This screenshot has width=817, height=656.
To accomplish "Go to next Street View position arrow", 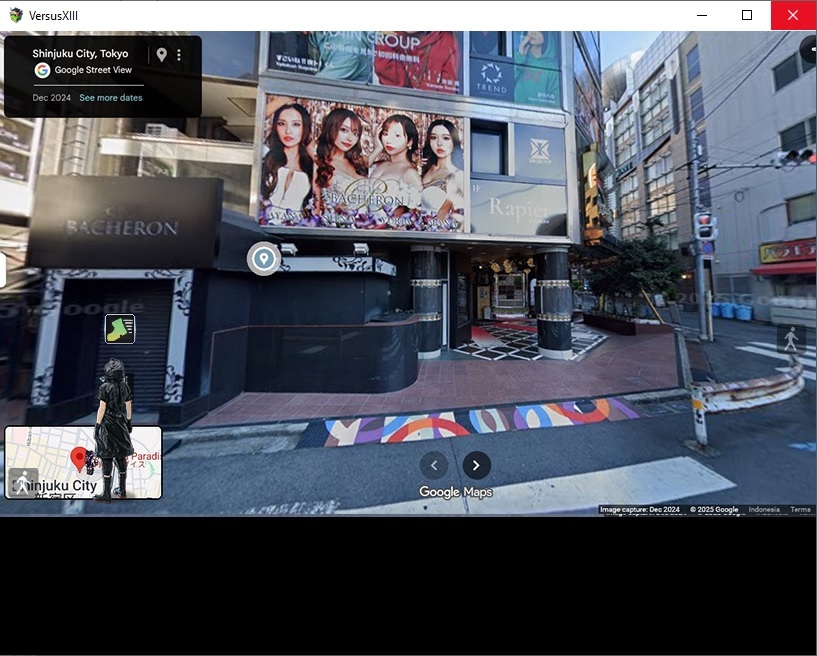I will pyautogui.click(x=477, y=465).
